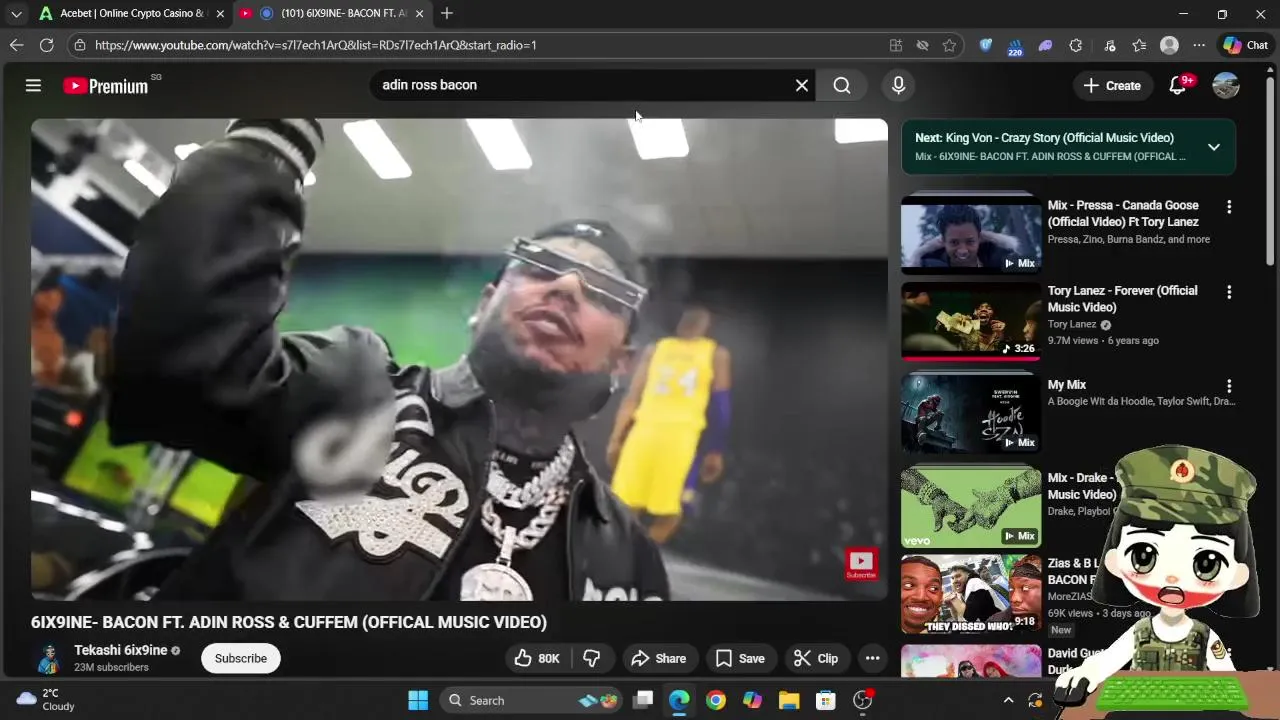This screenshot has height=720, width=1280.
Task: Open the Edge profile avatar in toolbar
Action: pyautogui.click(x=1169, y=45)
